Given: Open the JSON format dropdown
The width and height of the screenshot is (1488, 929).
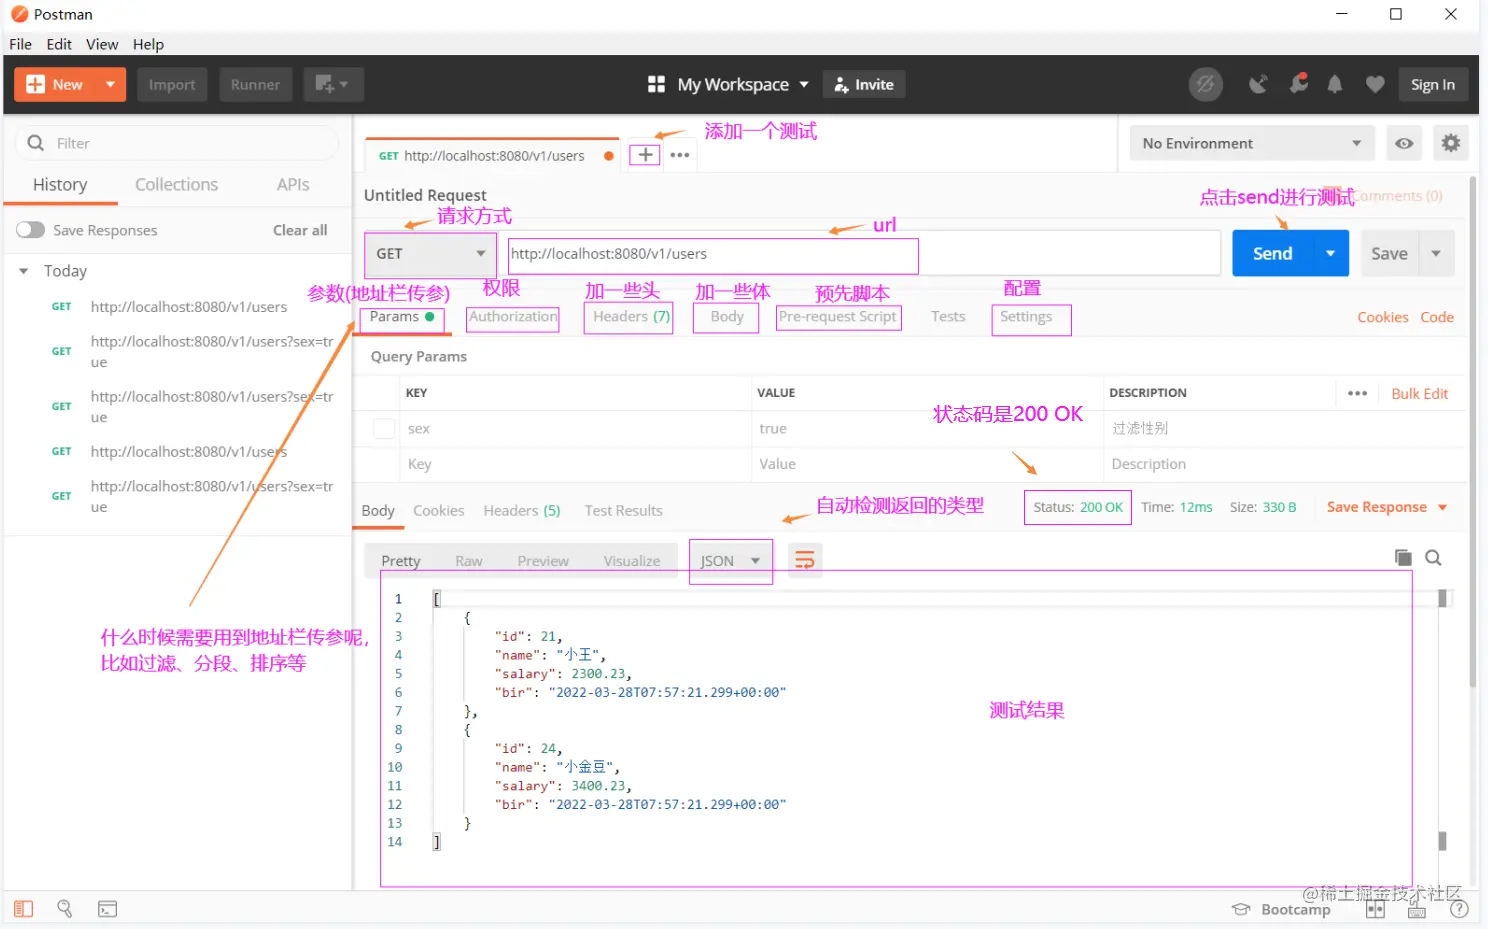Looking at the screenshot, I should point(731,561).
